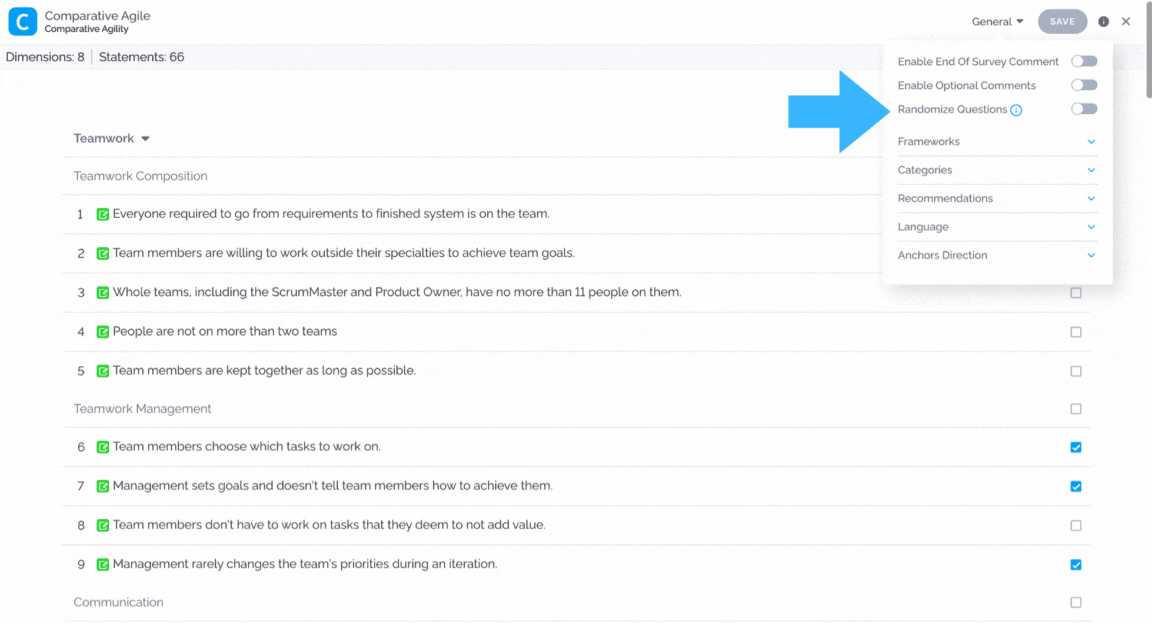Click the SAVE button
Image resolution: width=1152 pixels, height=623 pixels.
[x=1062, y=21]
